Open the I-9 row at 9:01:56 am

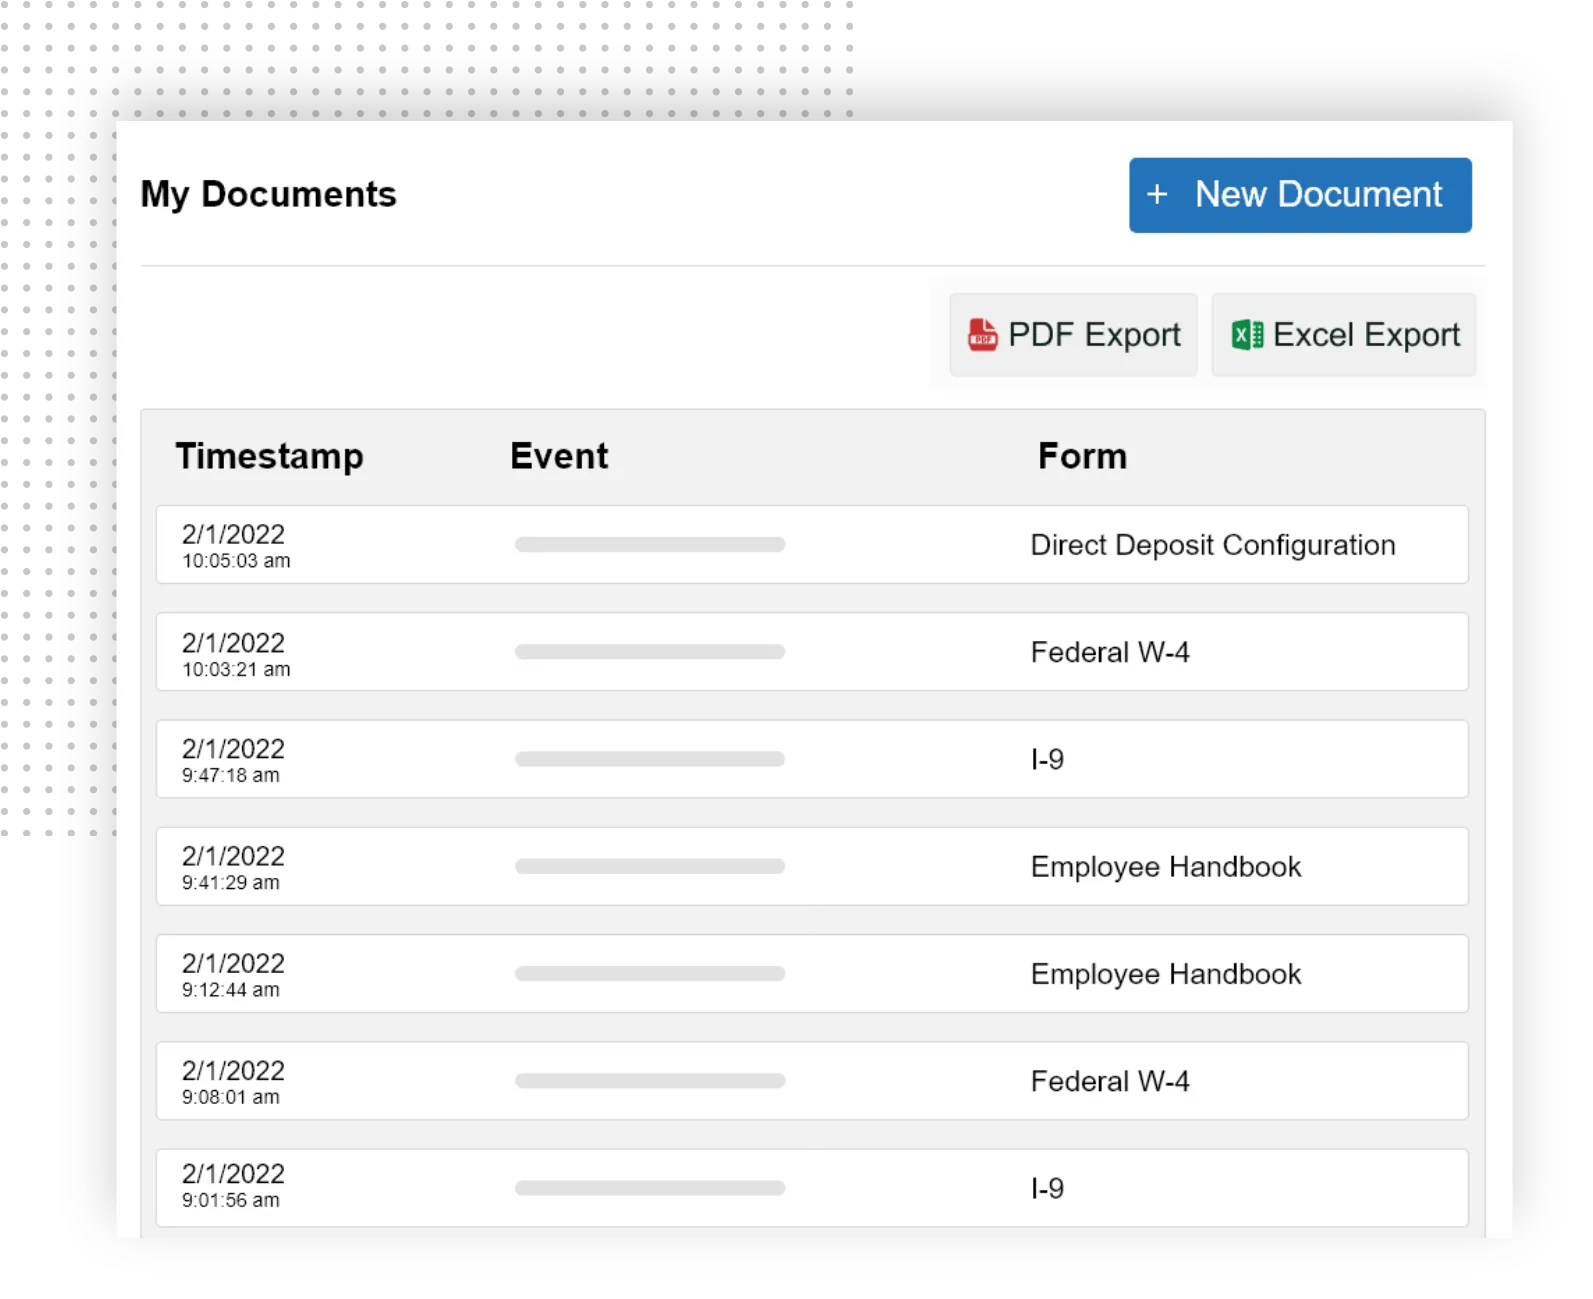tap(812, 1188)
